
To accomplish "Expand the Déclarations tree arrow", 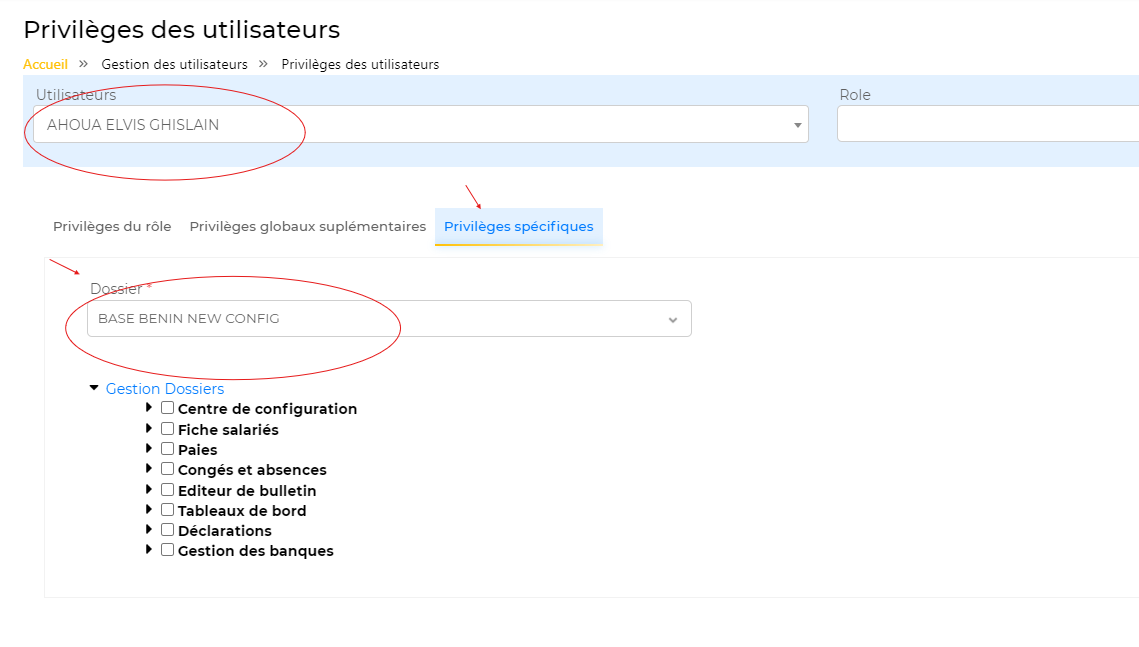I will click(149, 529).
